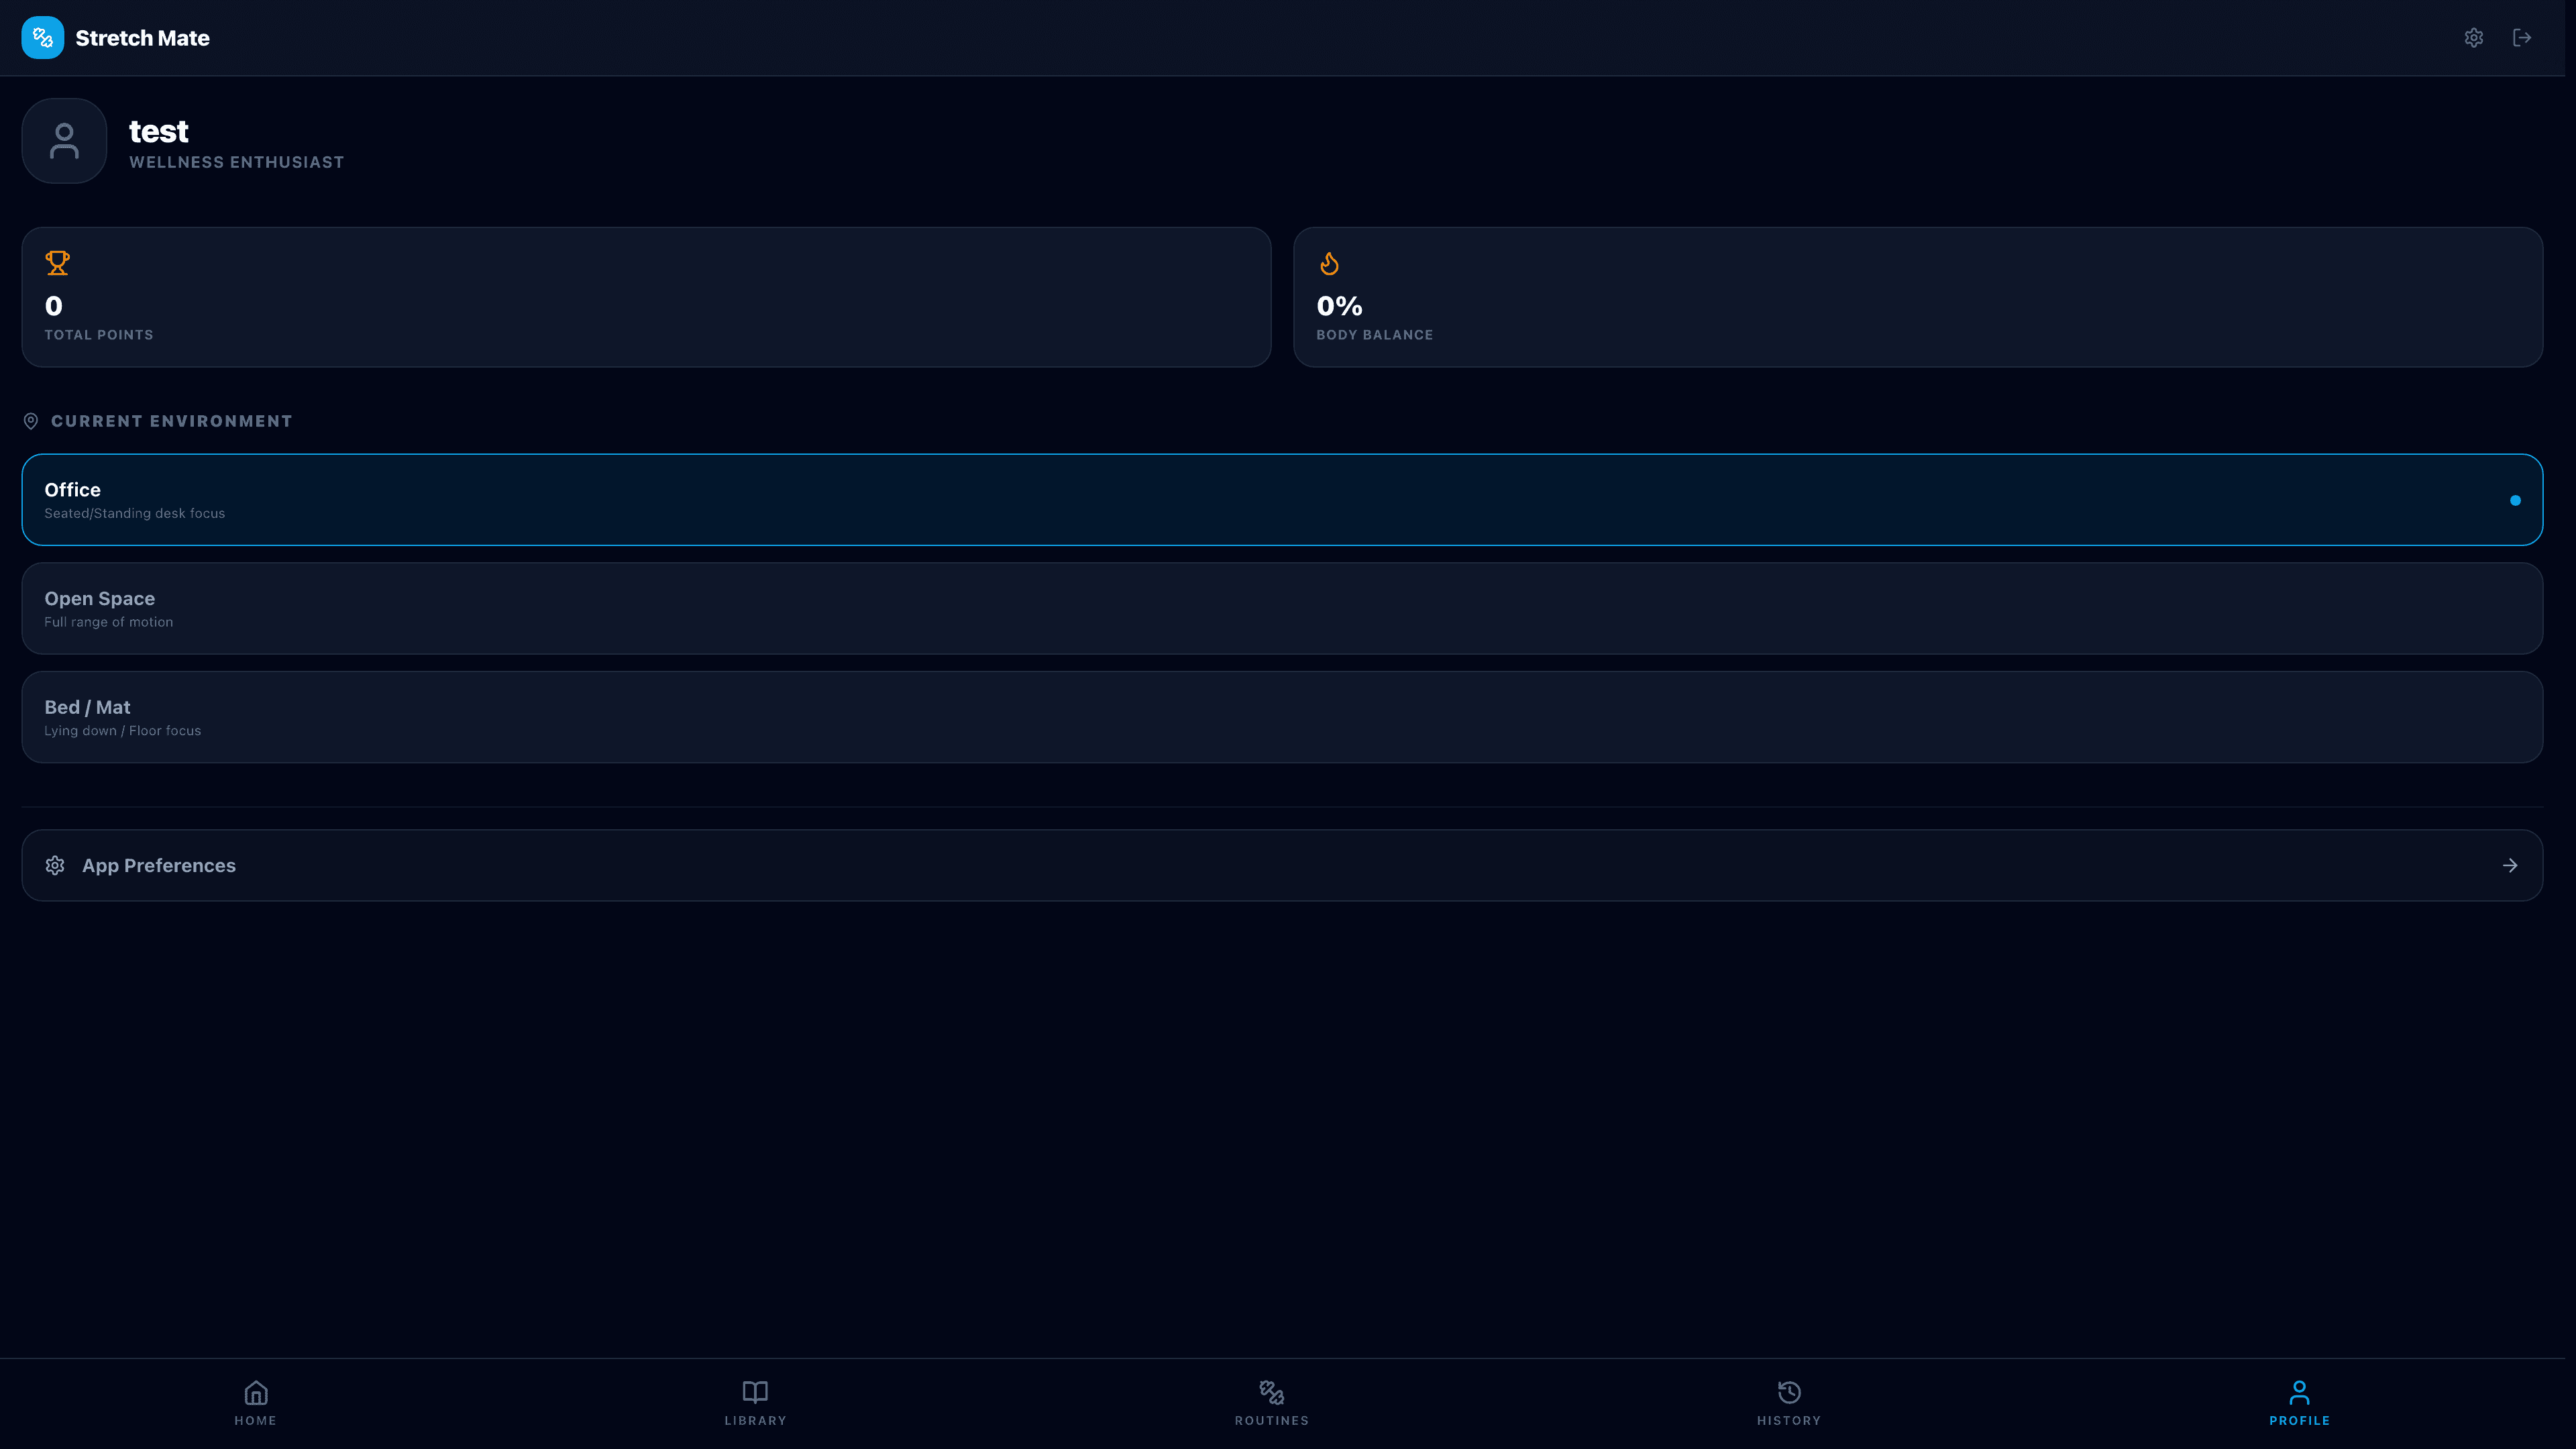Click the 'BODY BALANCE' label
Screen dimensions: 2576x1449
coord(1374,335)
